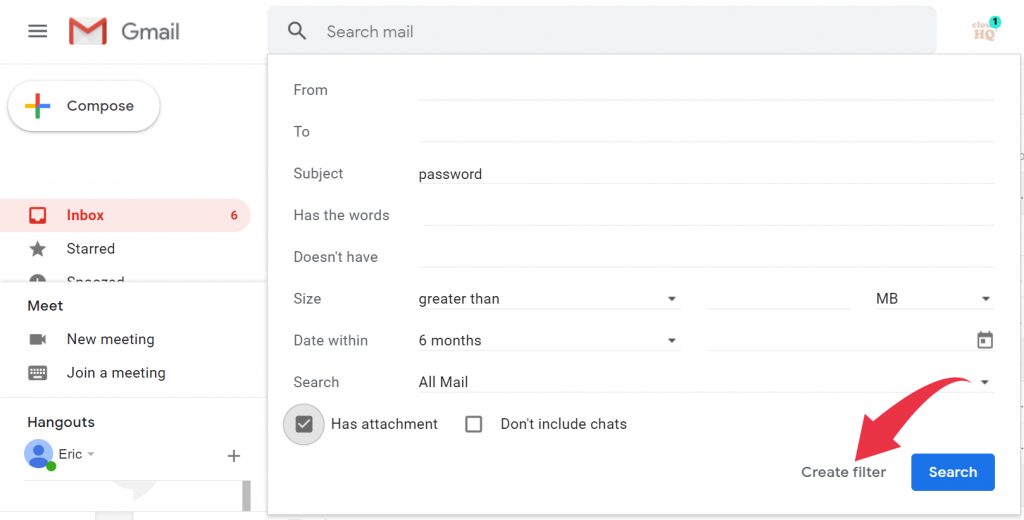This screenshot has width=1024, height=520.
Task: Open the main menu hamburger icon
Action: tap(38, 31)
